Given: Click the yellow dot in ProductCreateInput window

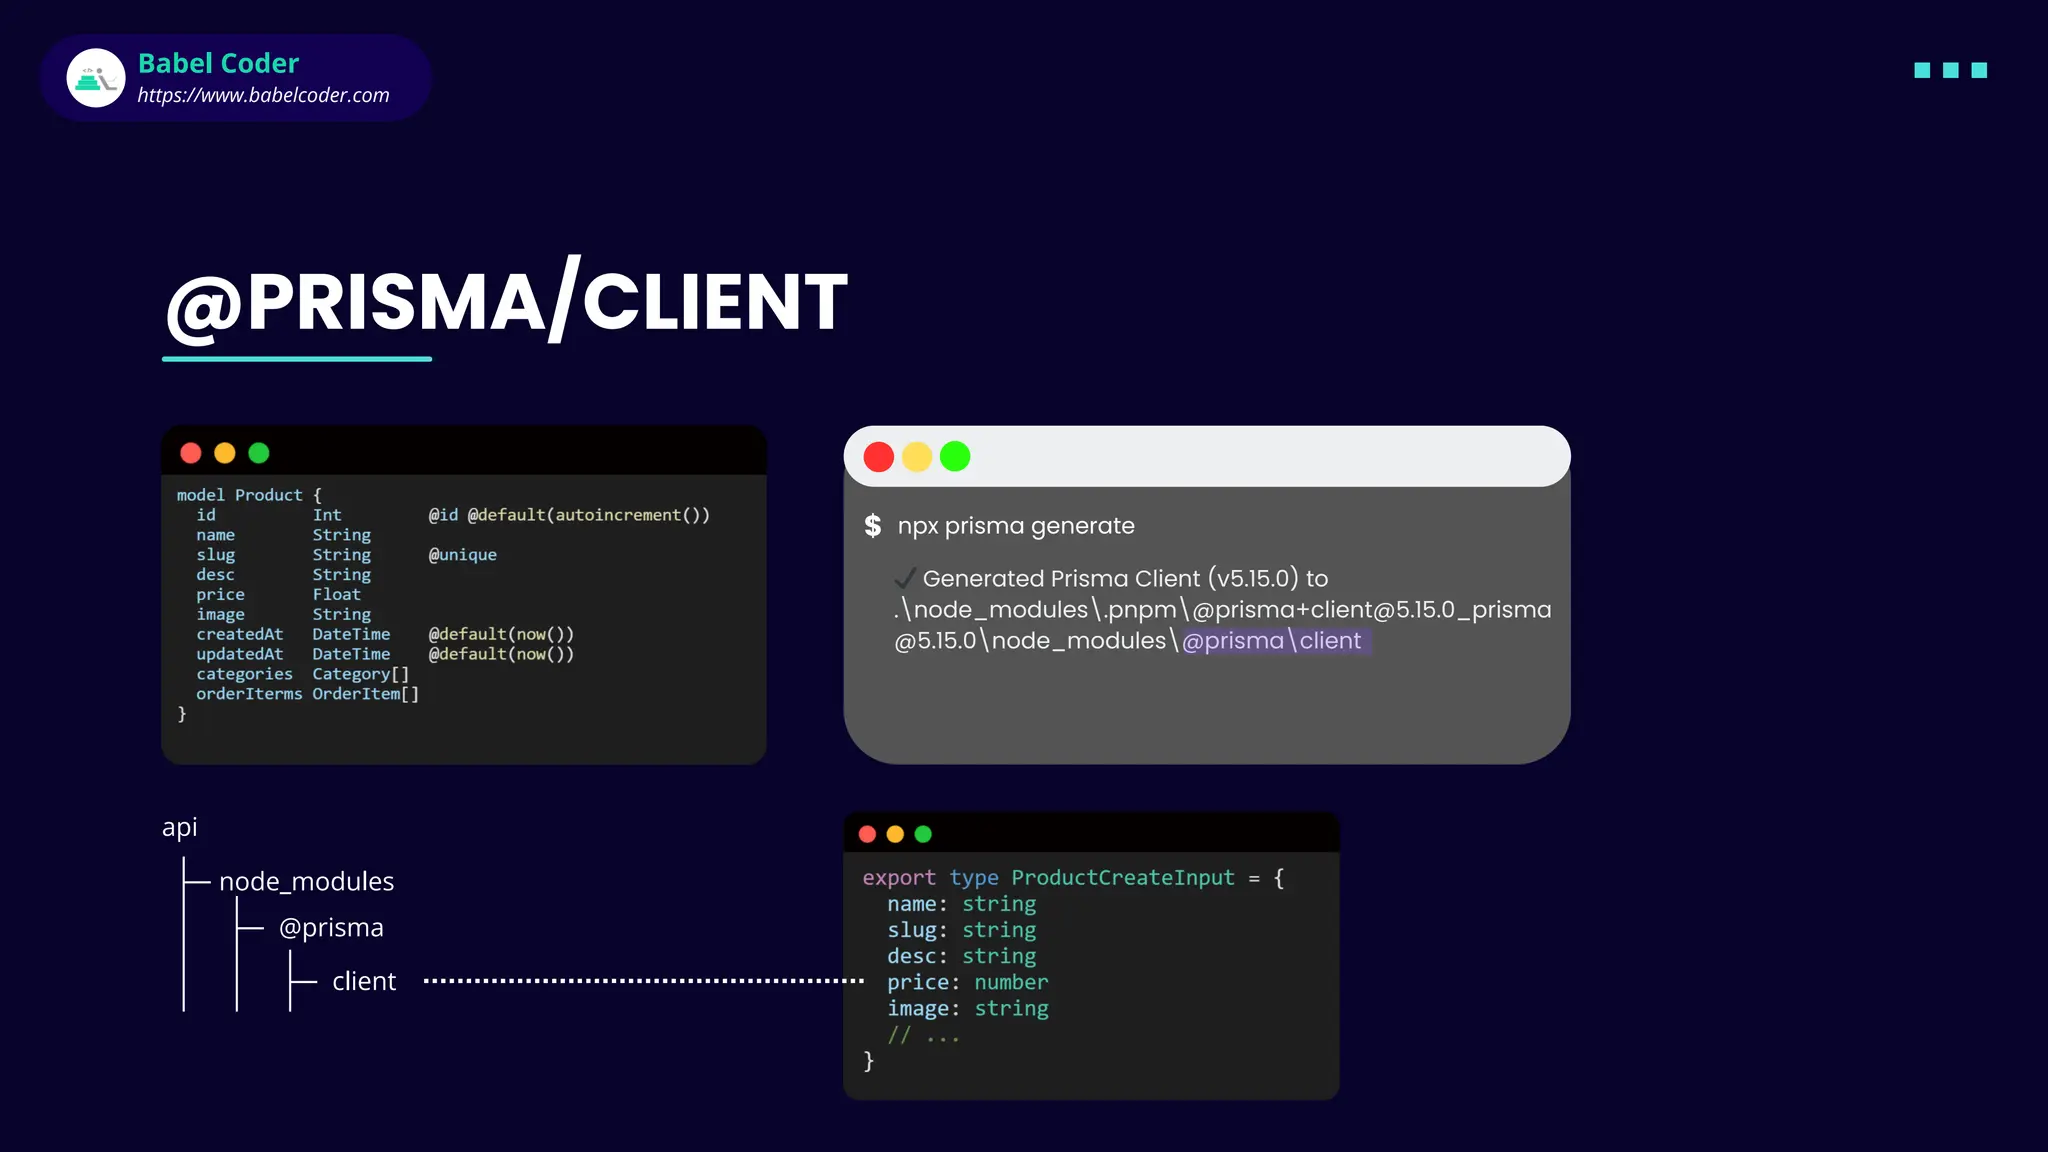Looking at the screenshot, I should 895,834.
